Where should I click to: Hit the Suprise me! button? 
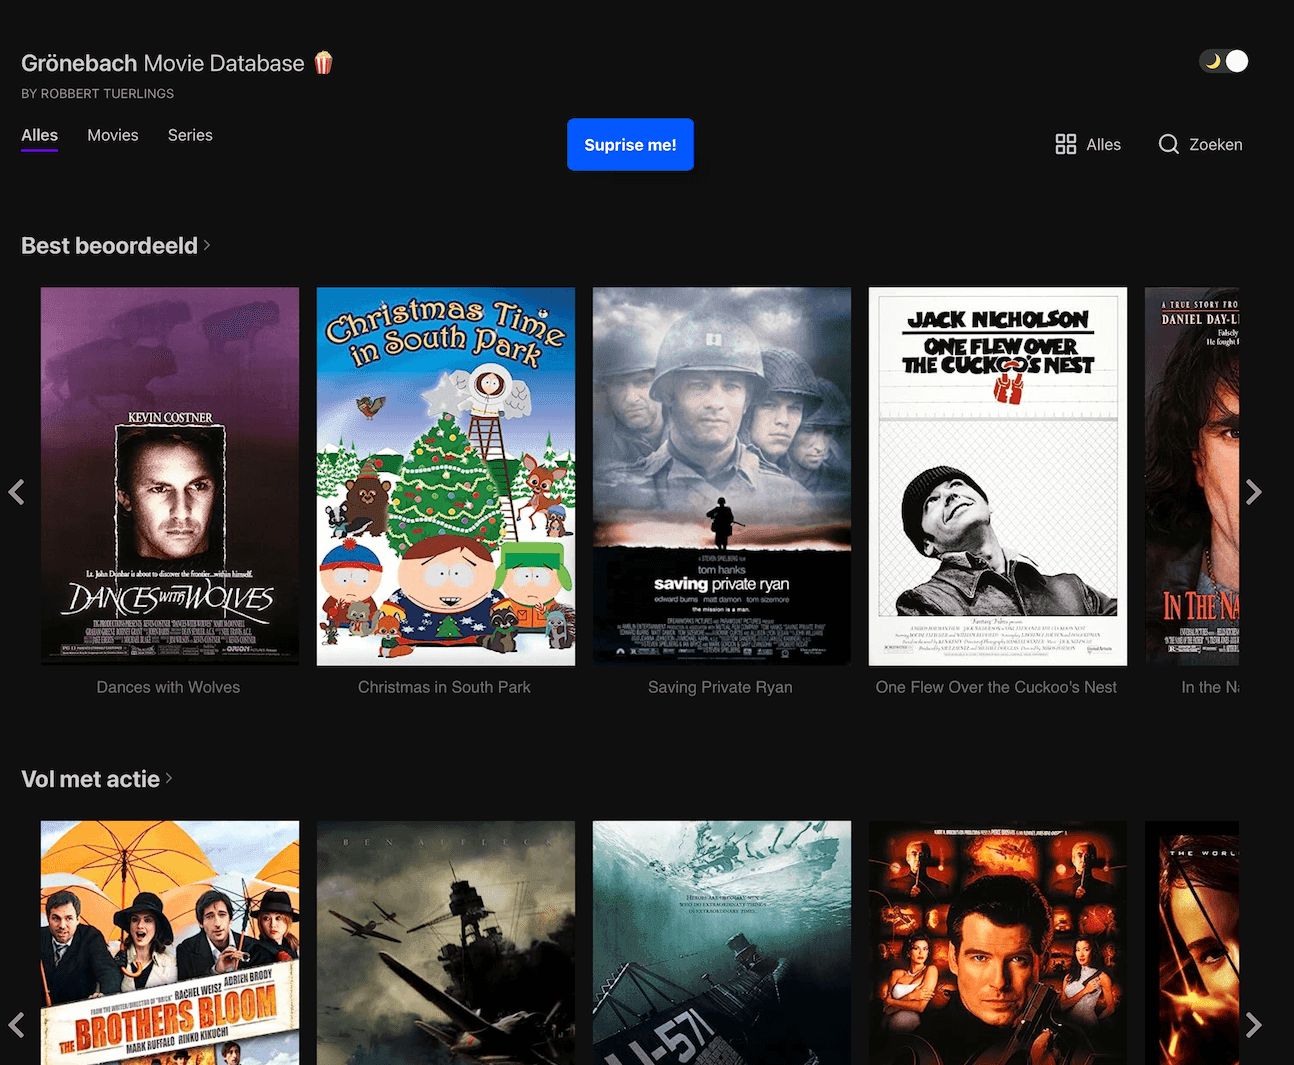(630, 145)
